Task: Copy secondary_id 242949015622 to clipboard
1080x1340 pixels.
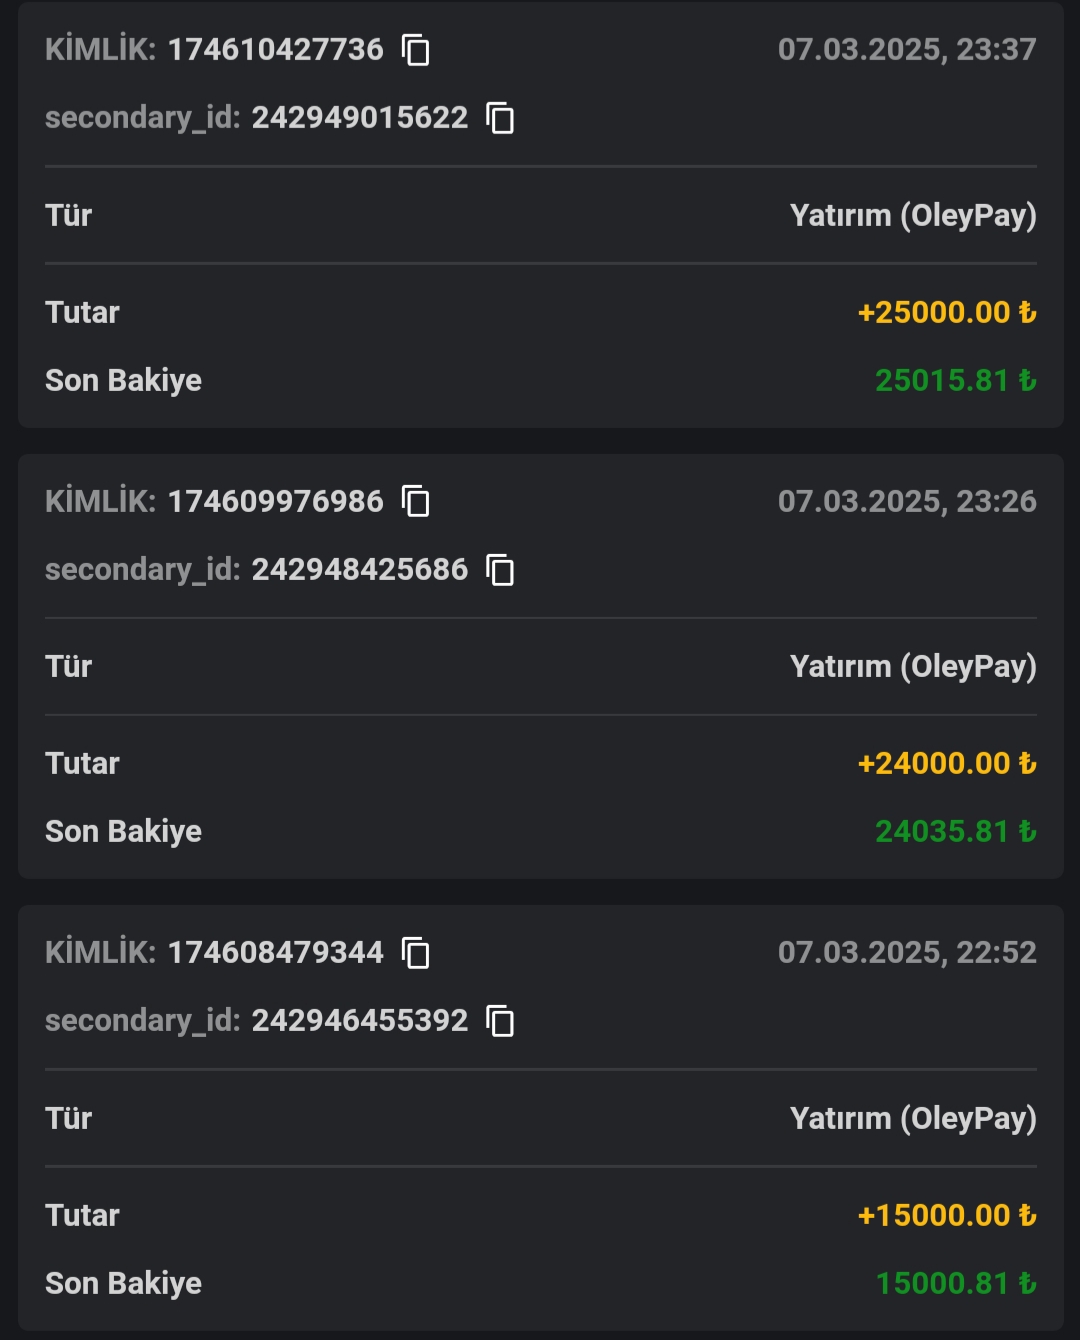Action: 500,117
